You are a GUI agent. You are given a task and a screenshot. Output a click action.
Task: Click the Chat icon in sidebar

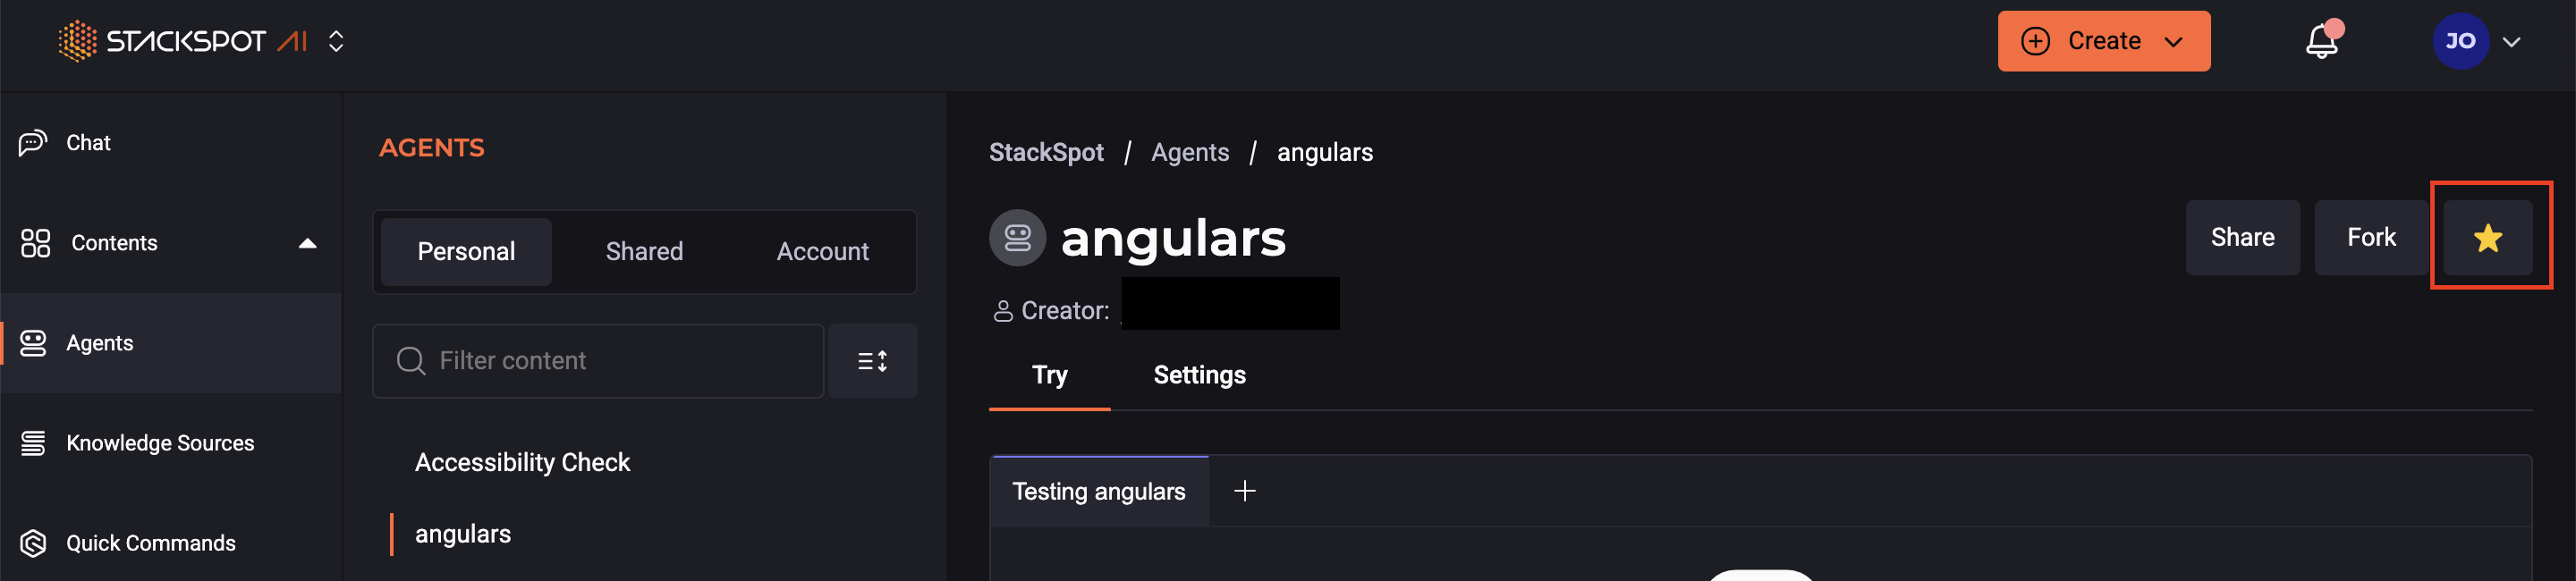(33, 143)
